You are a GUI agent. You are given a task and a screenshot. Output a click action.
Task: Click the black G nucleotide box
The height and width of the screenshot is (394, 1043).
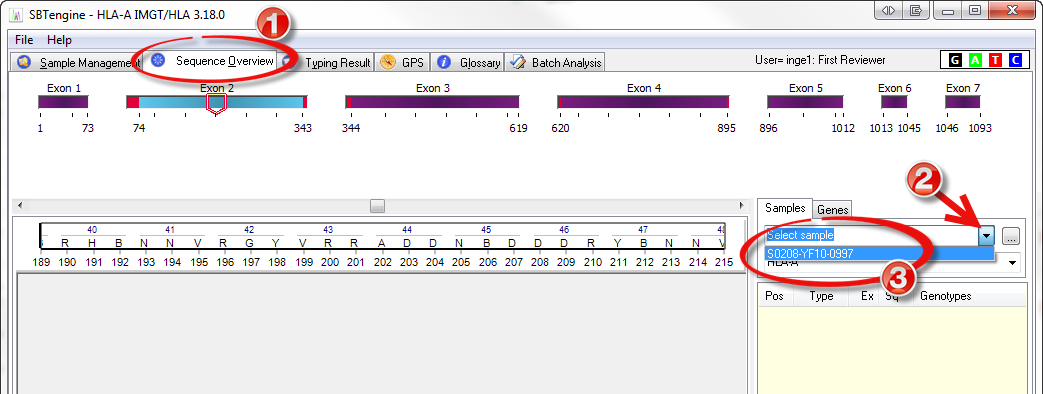click(x=955, y=60)
